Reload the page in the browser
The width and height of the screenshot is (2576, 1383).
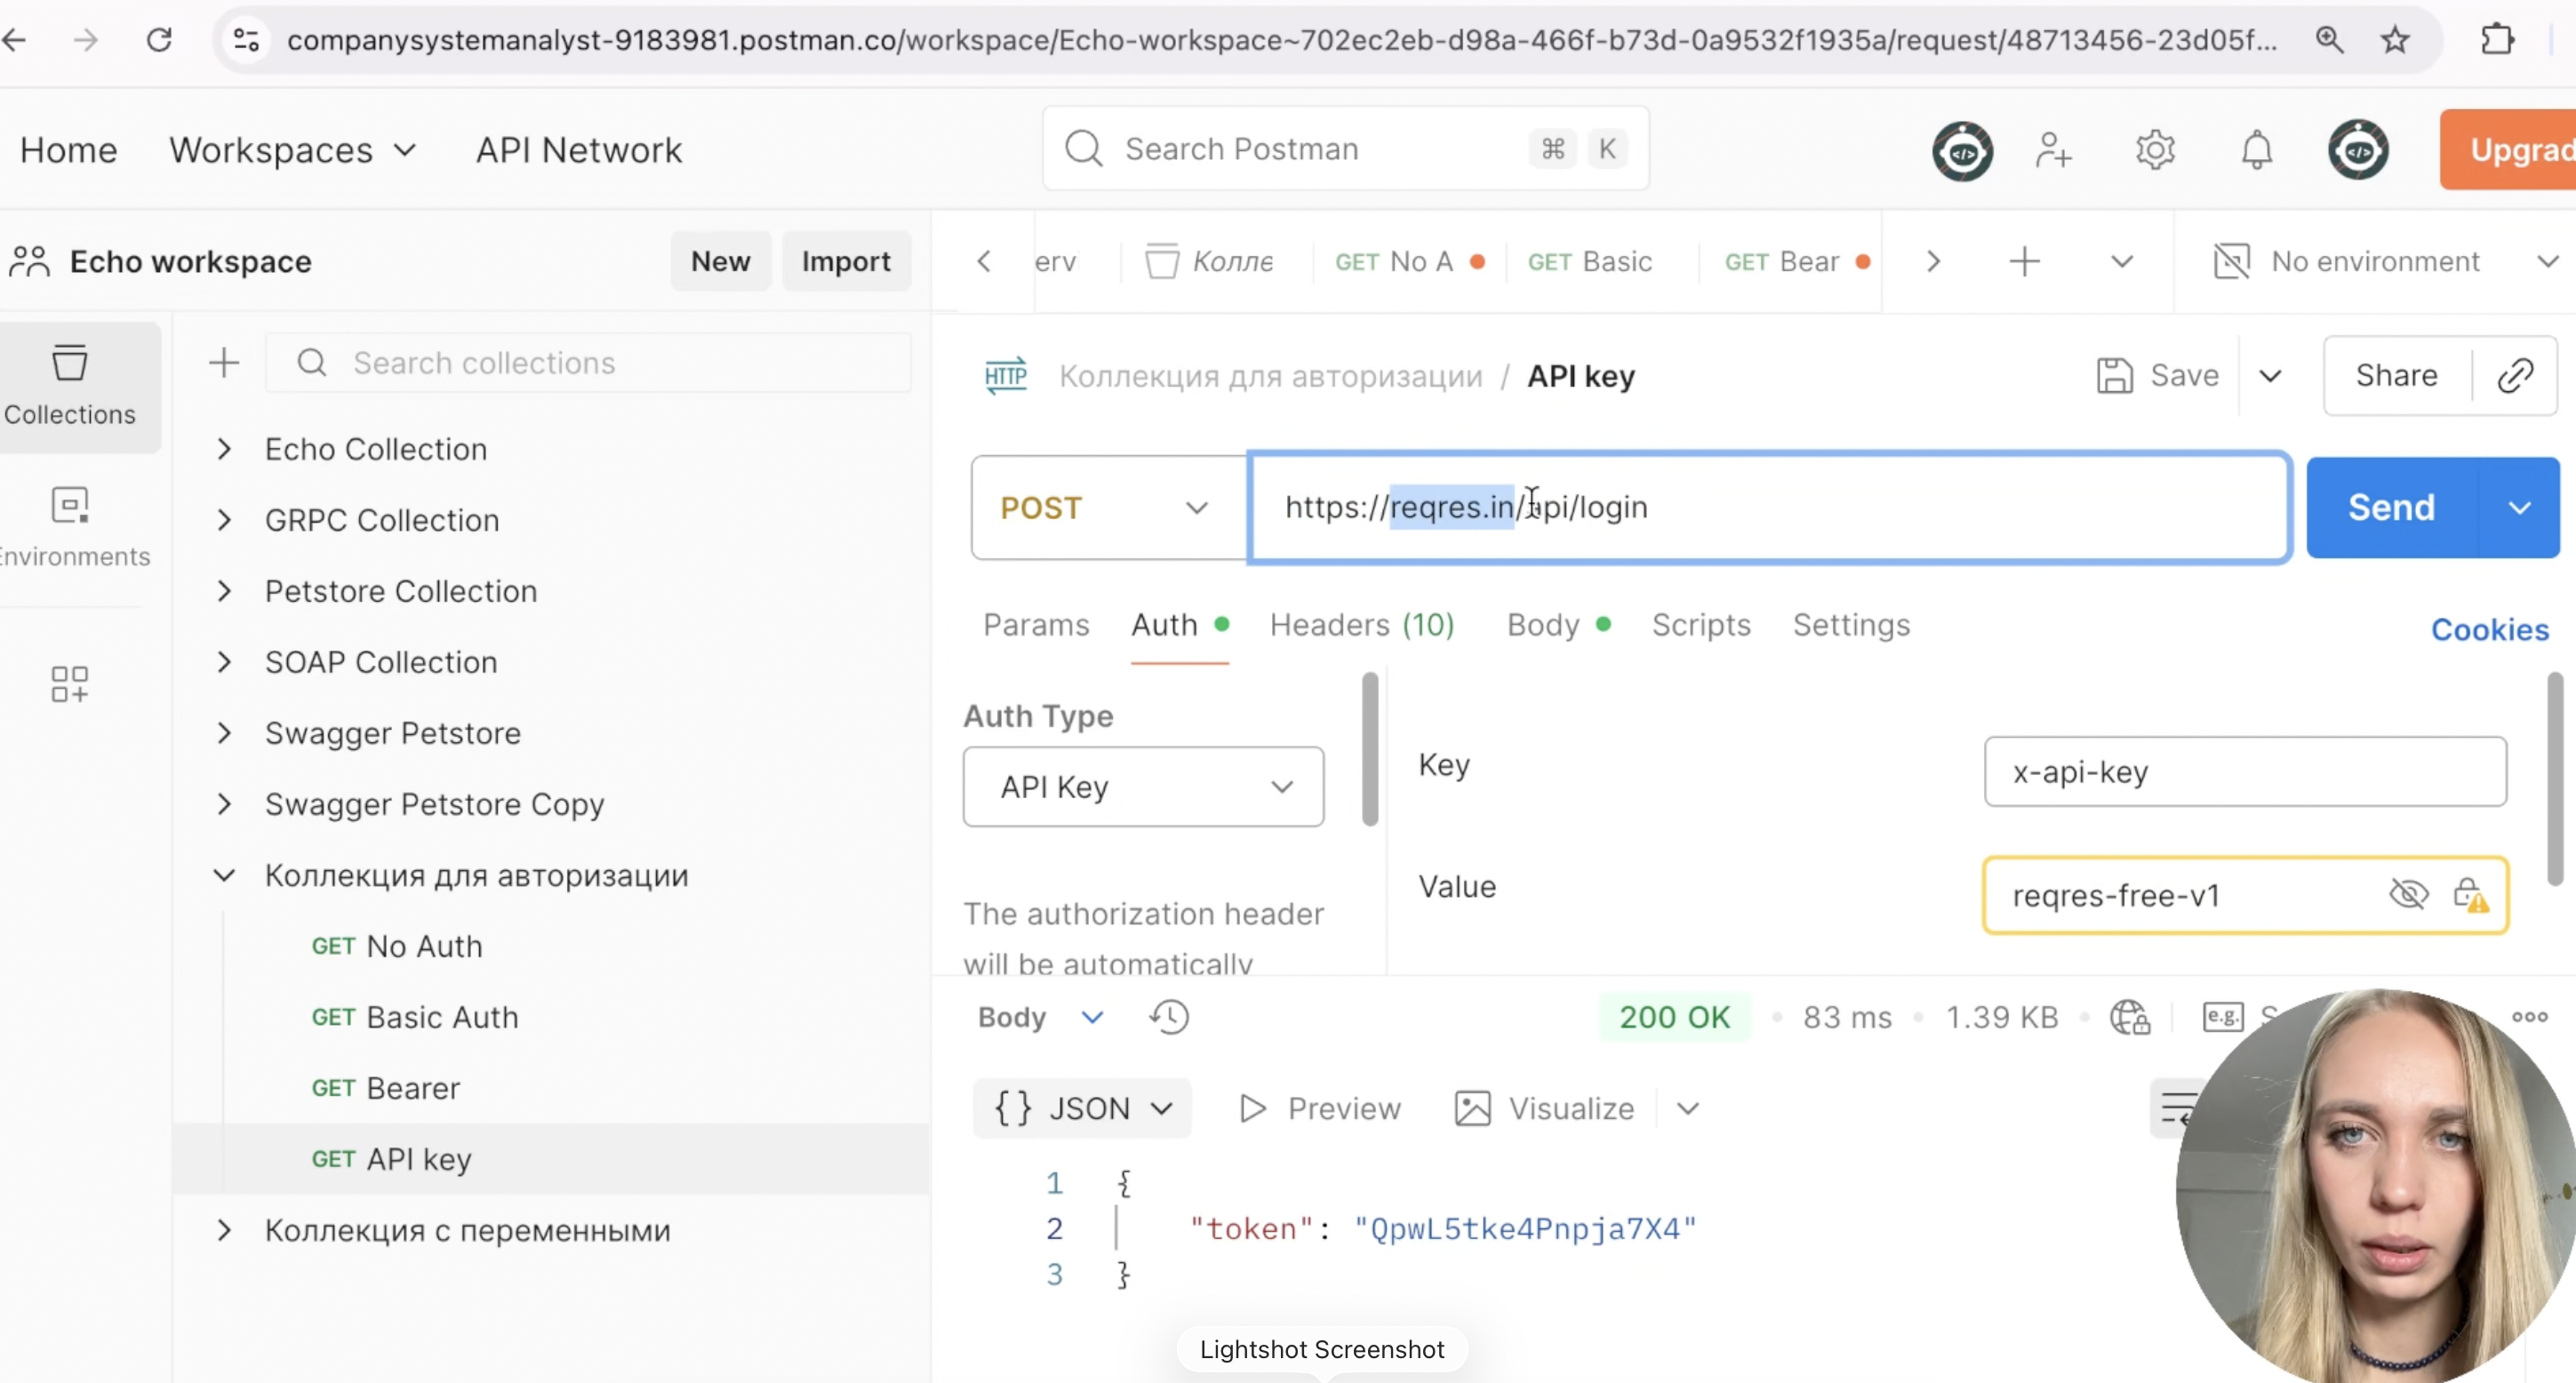(x=159, y=40)
